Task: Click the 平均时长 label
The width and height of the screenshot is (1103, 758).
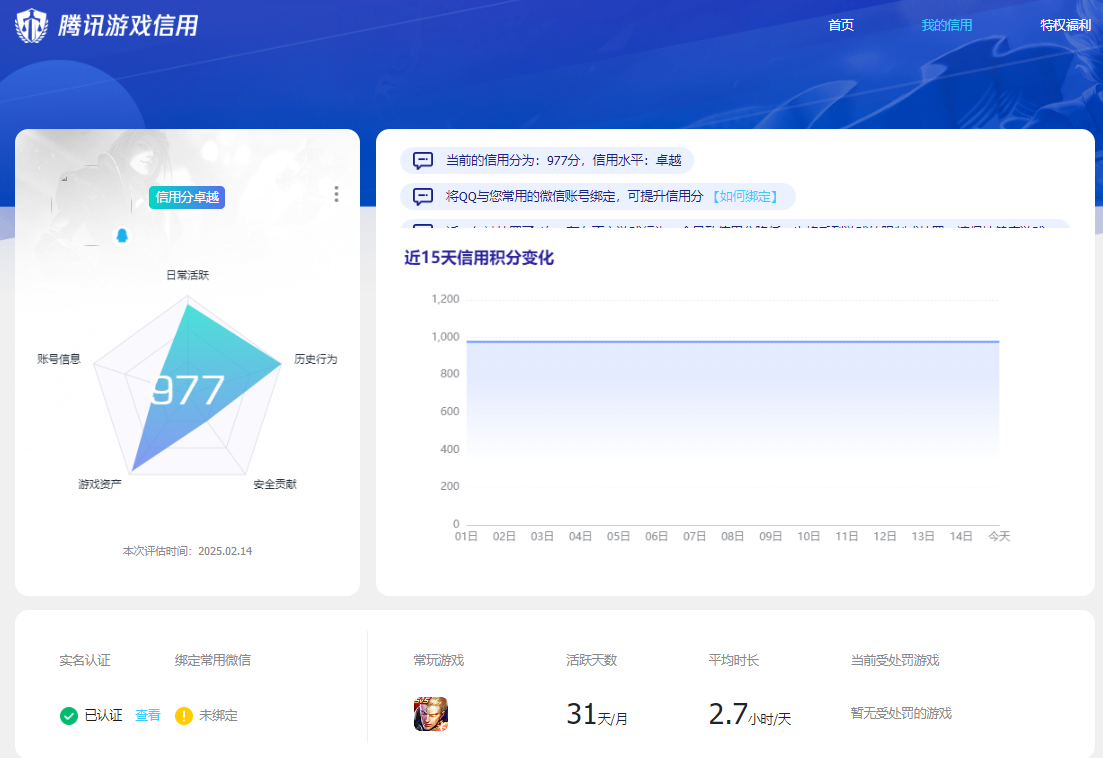Action: pyautogui.click(x=734, y=660)
